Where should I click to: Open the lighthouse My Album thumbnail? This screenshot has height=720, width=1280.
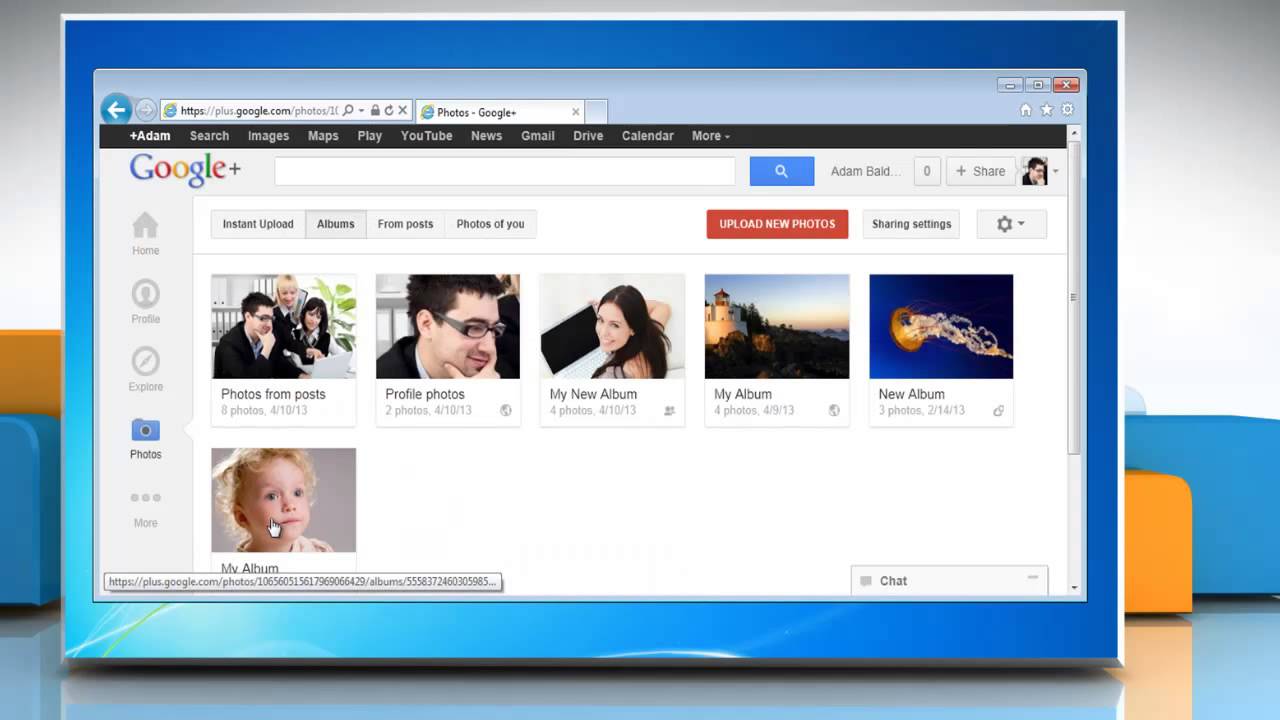click(x=777, y=326)
